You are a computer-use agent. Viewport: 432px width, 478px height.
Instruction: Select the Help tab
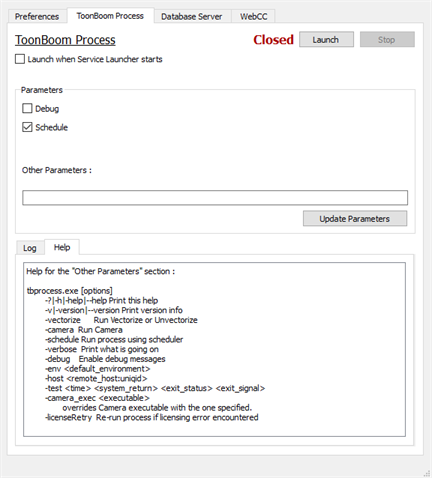click(x=62, y=247)
